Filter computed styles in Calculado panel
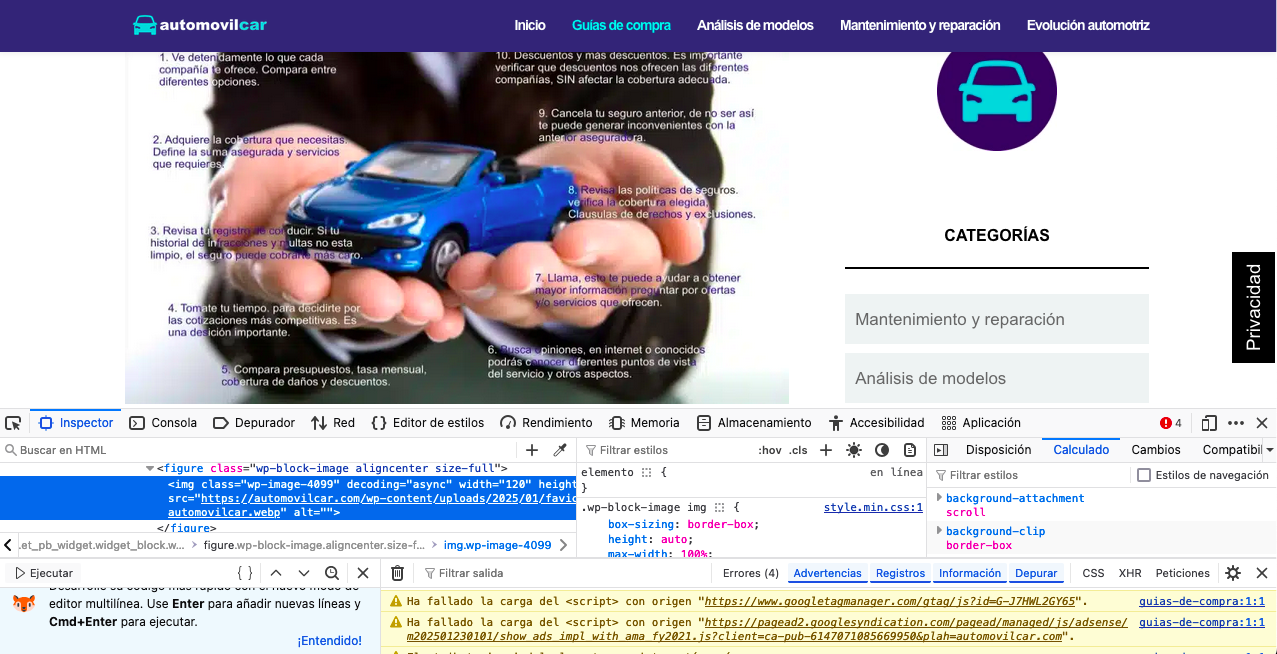 tap(1030, 475)
